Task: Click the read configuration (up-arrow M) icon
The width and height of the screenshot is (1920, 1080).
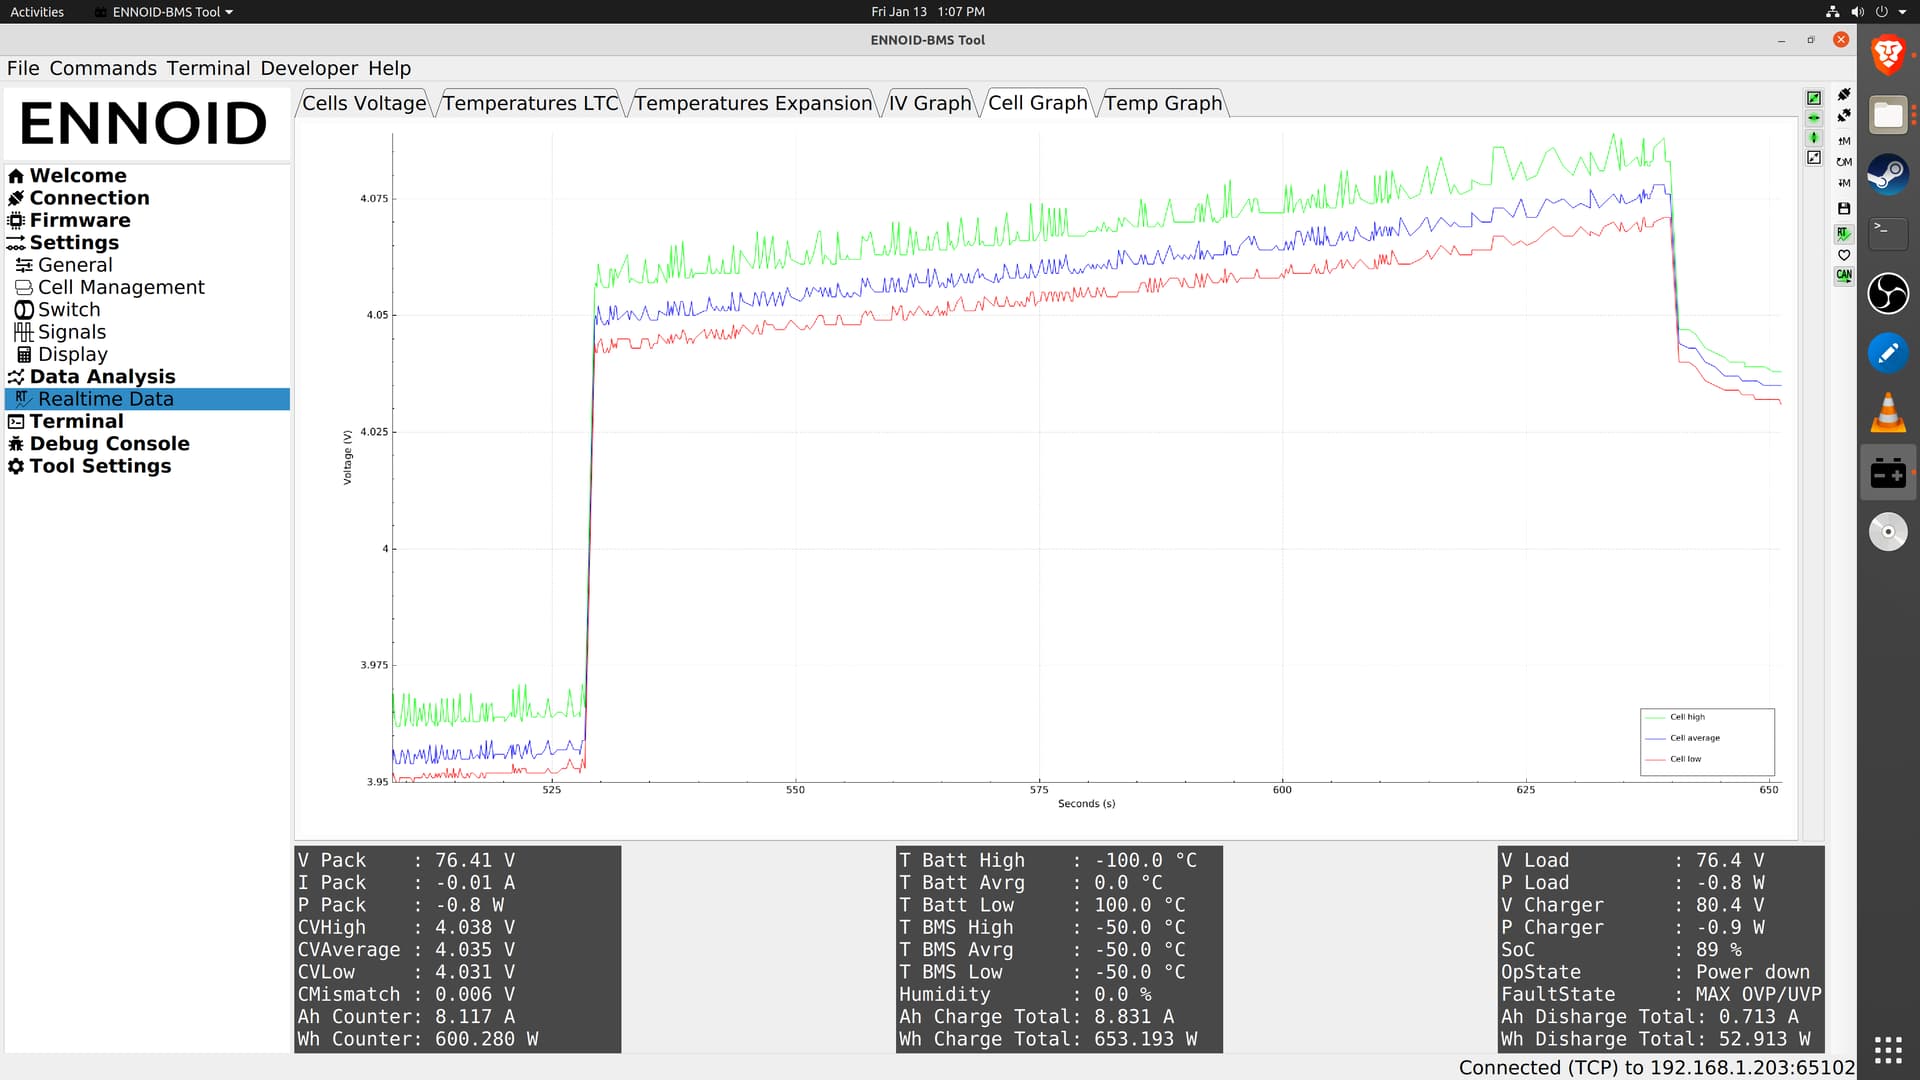Action: [x=1844, y=140]
